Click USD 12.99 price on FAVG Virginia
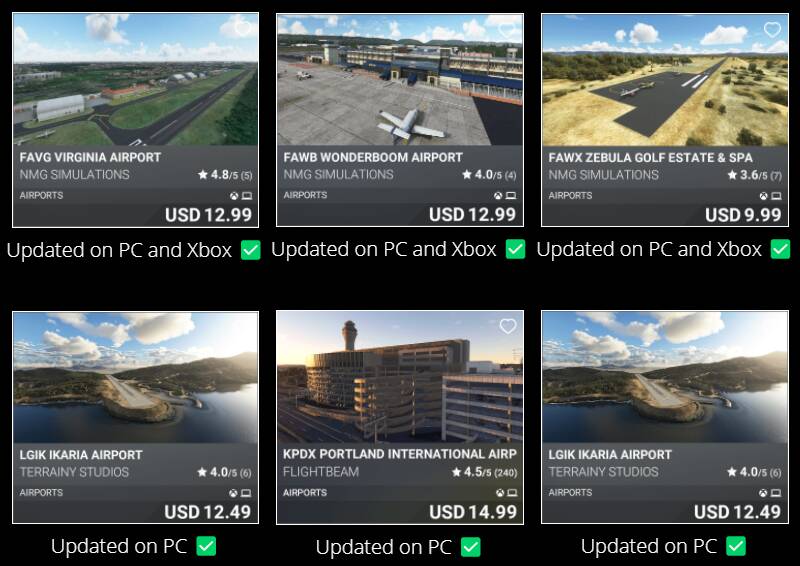Screen dimensions: 800x566 pos(208,215)
